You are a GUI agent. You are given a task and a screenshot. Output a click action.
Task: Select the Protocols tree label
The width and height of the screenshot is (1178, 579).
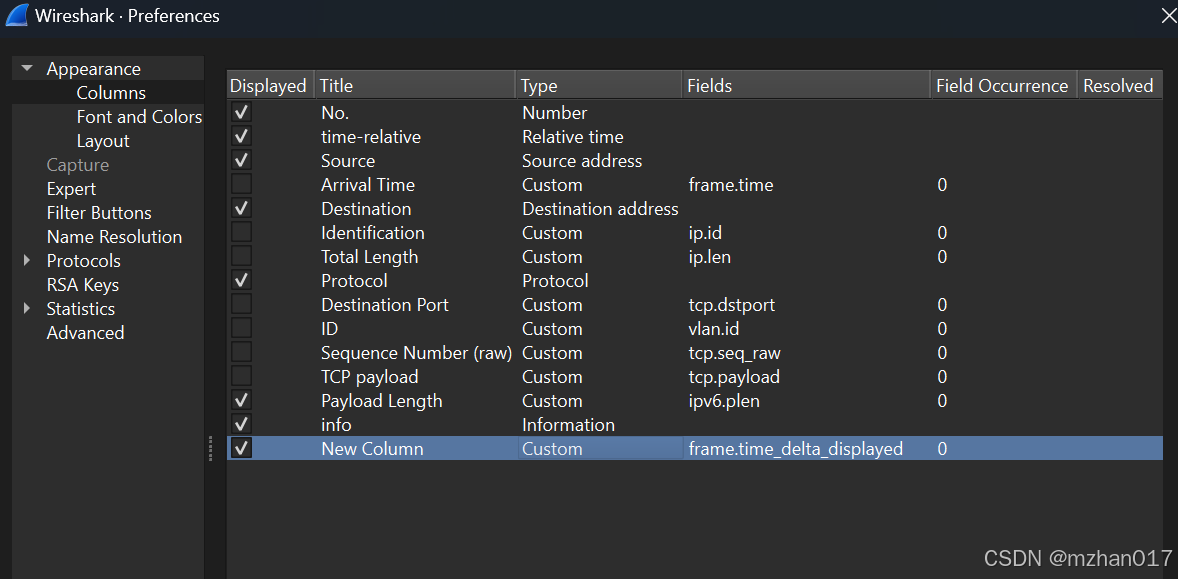(x=83, y=261)
